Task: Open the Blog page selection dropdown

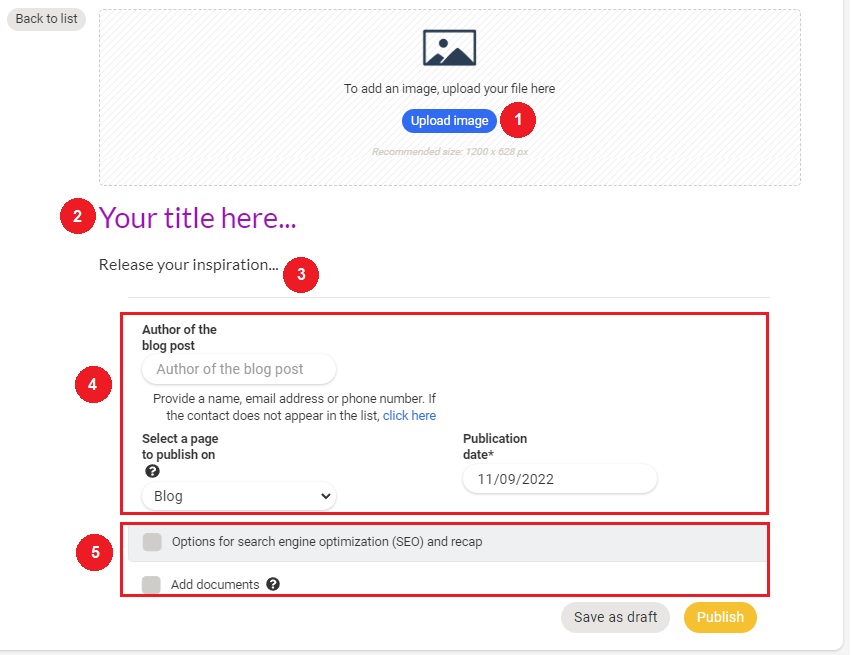Action: [239, 496]
